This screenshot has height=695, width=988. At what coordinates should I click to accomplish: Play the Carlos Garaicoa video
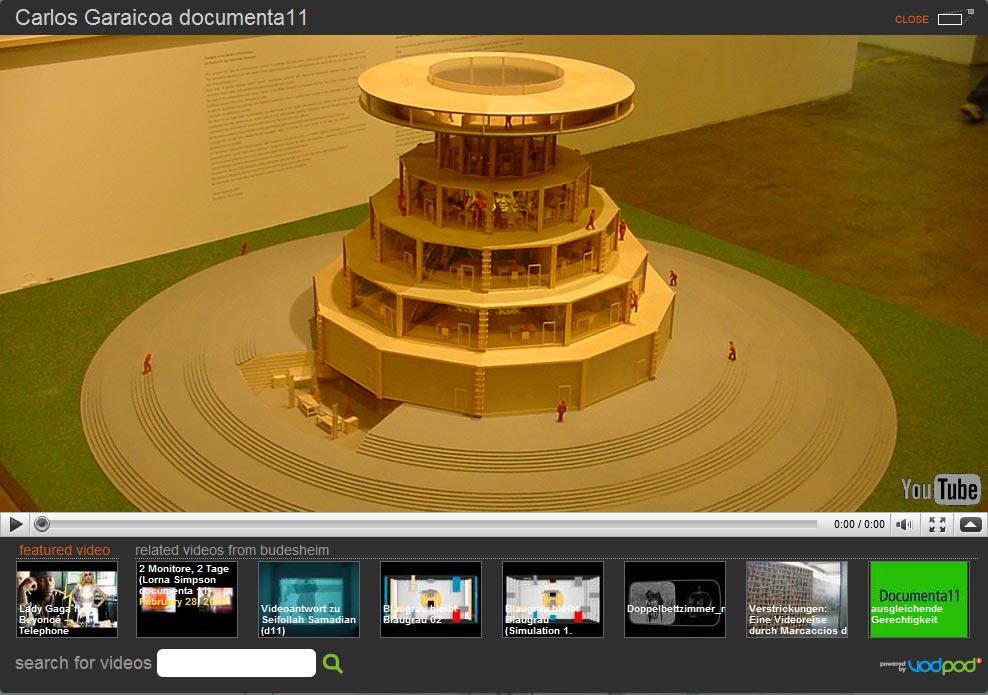pyautogui.click(x=16, y=524)
